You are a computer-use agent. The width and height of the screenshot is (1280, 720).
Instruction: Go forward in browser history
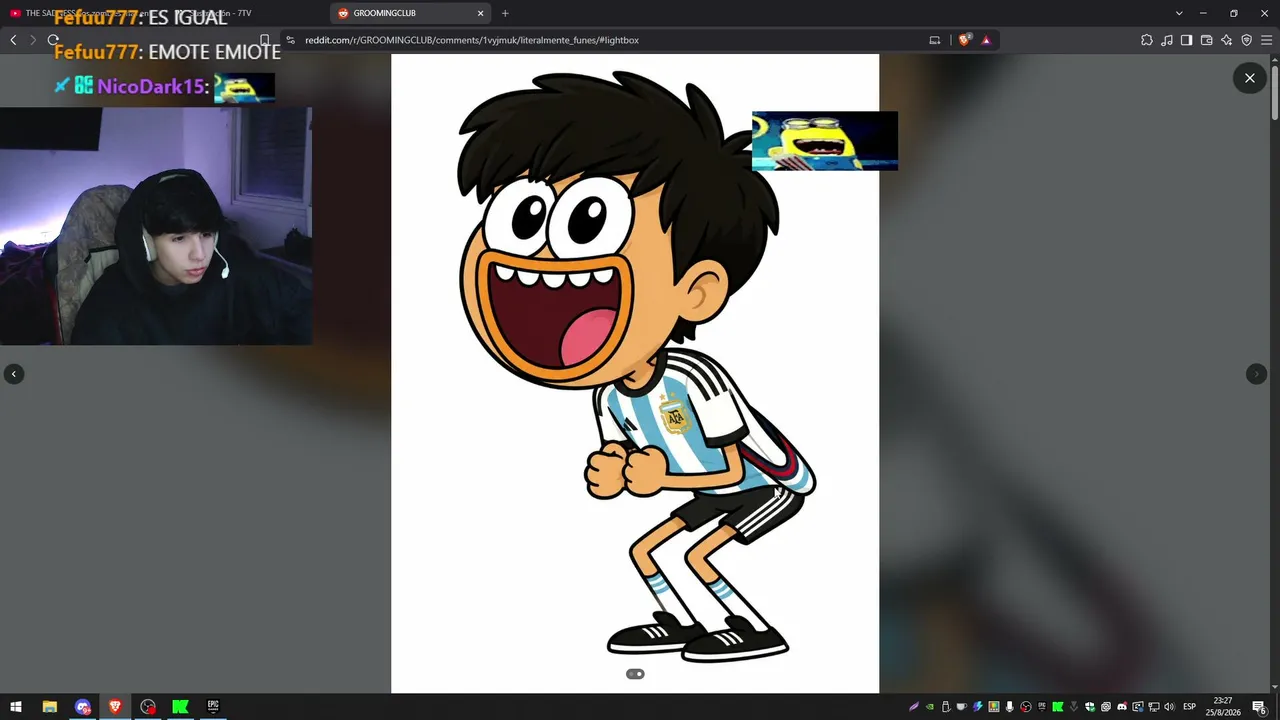[33, 40]
